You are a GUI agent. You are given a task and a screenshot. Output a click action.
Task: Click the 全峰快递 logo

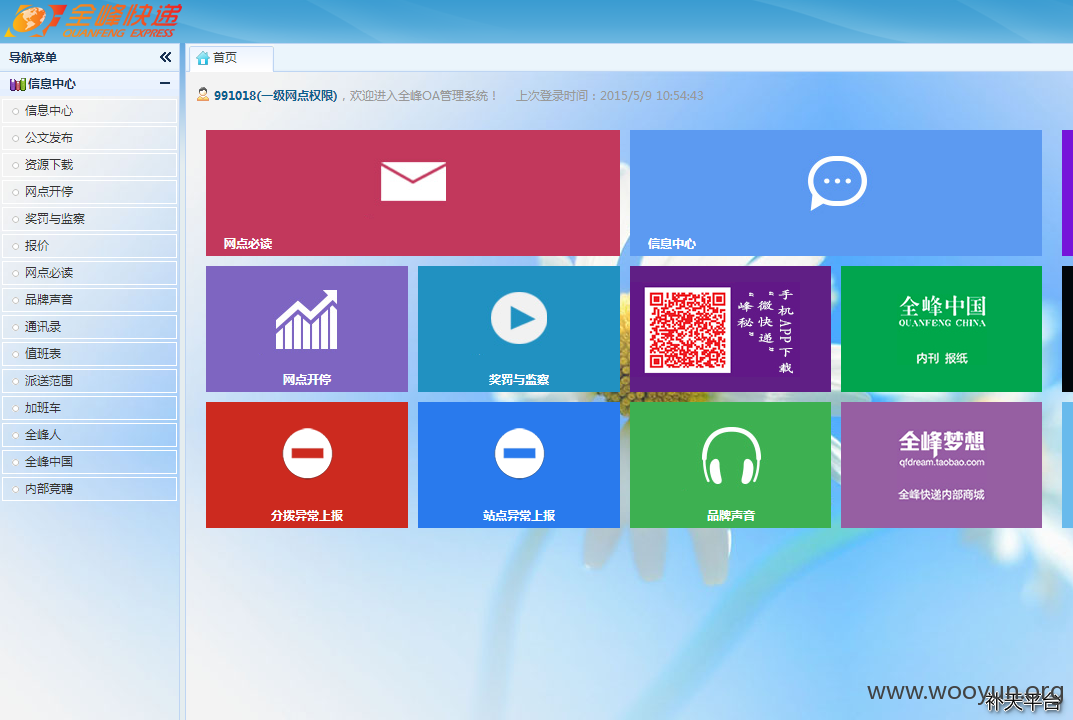tap(94, 21)
